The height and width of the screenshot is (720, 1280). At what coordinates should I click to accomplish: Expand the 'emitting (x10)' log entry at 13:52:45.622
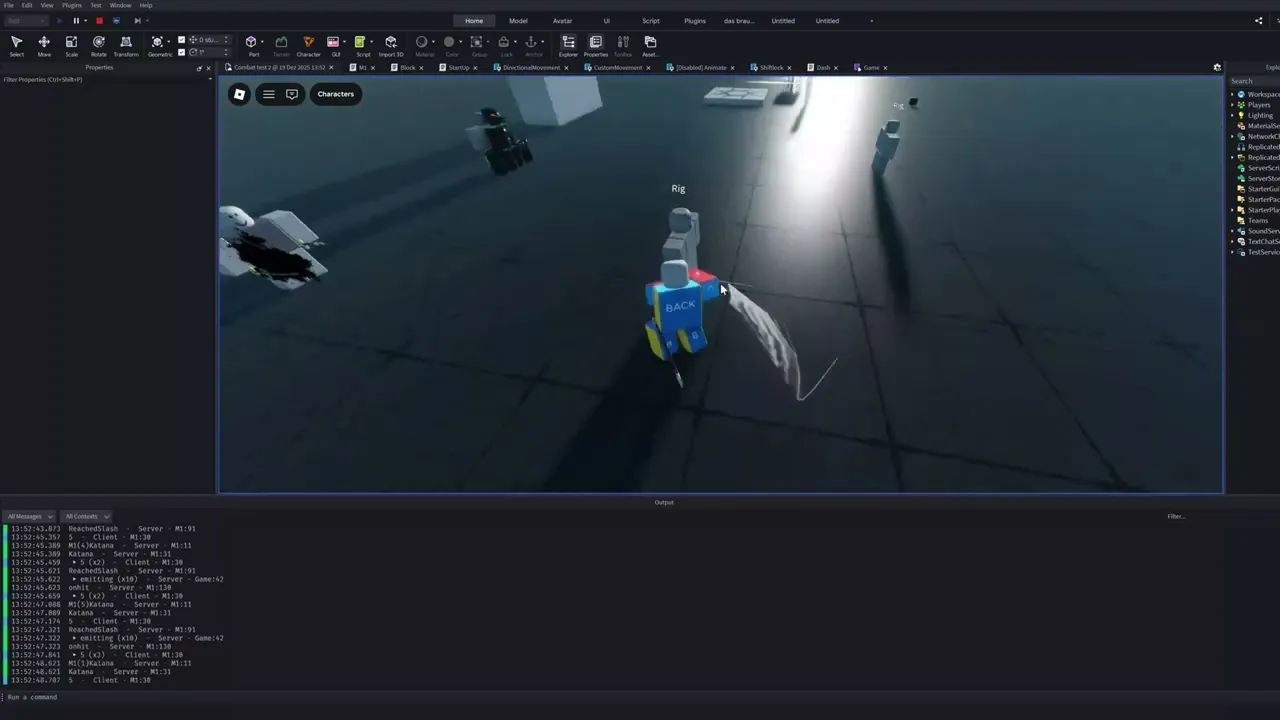[x=75, y=579]
